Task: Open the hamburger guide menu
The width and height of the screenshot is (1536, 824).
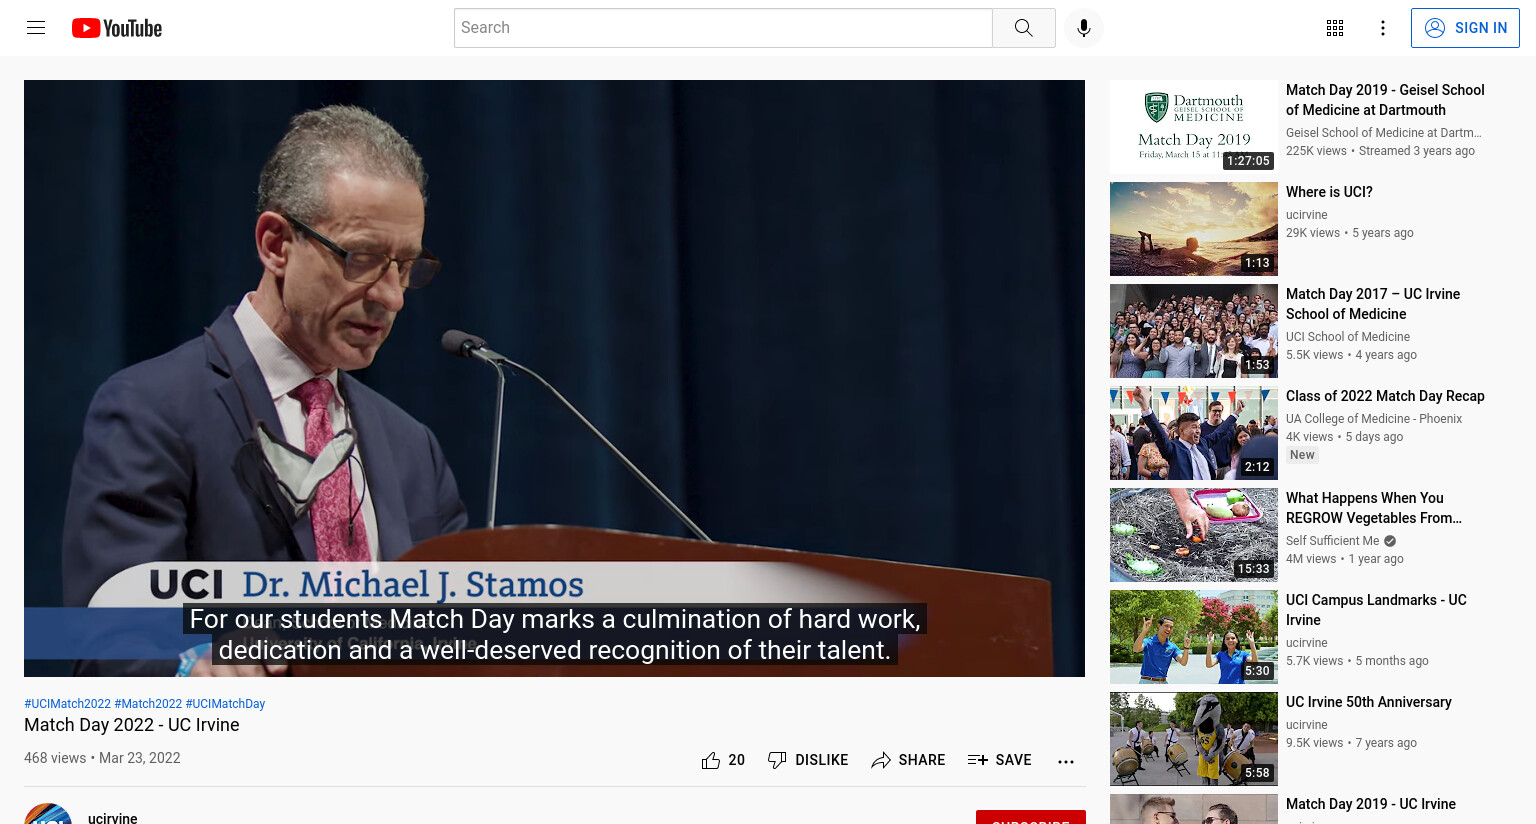Action: click(36, 28)
